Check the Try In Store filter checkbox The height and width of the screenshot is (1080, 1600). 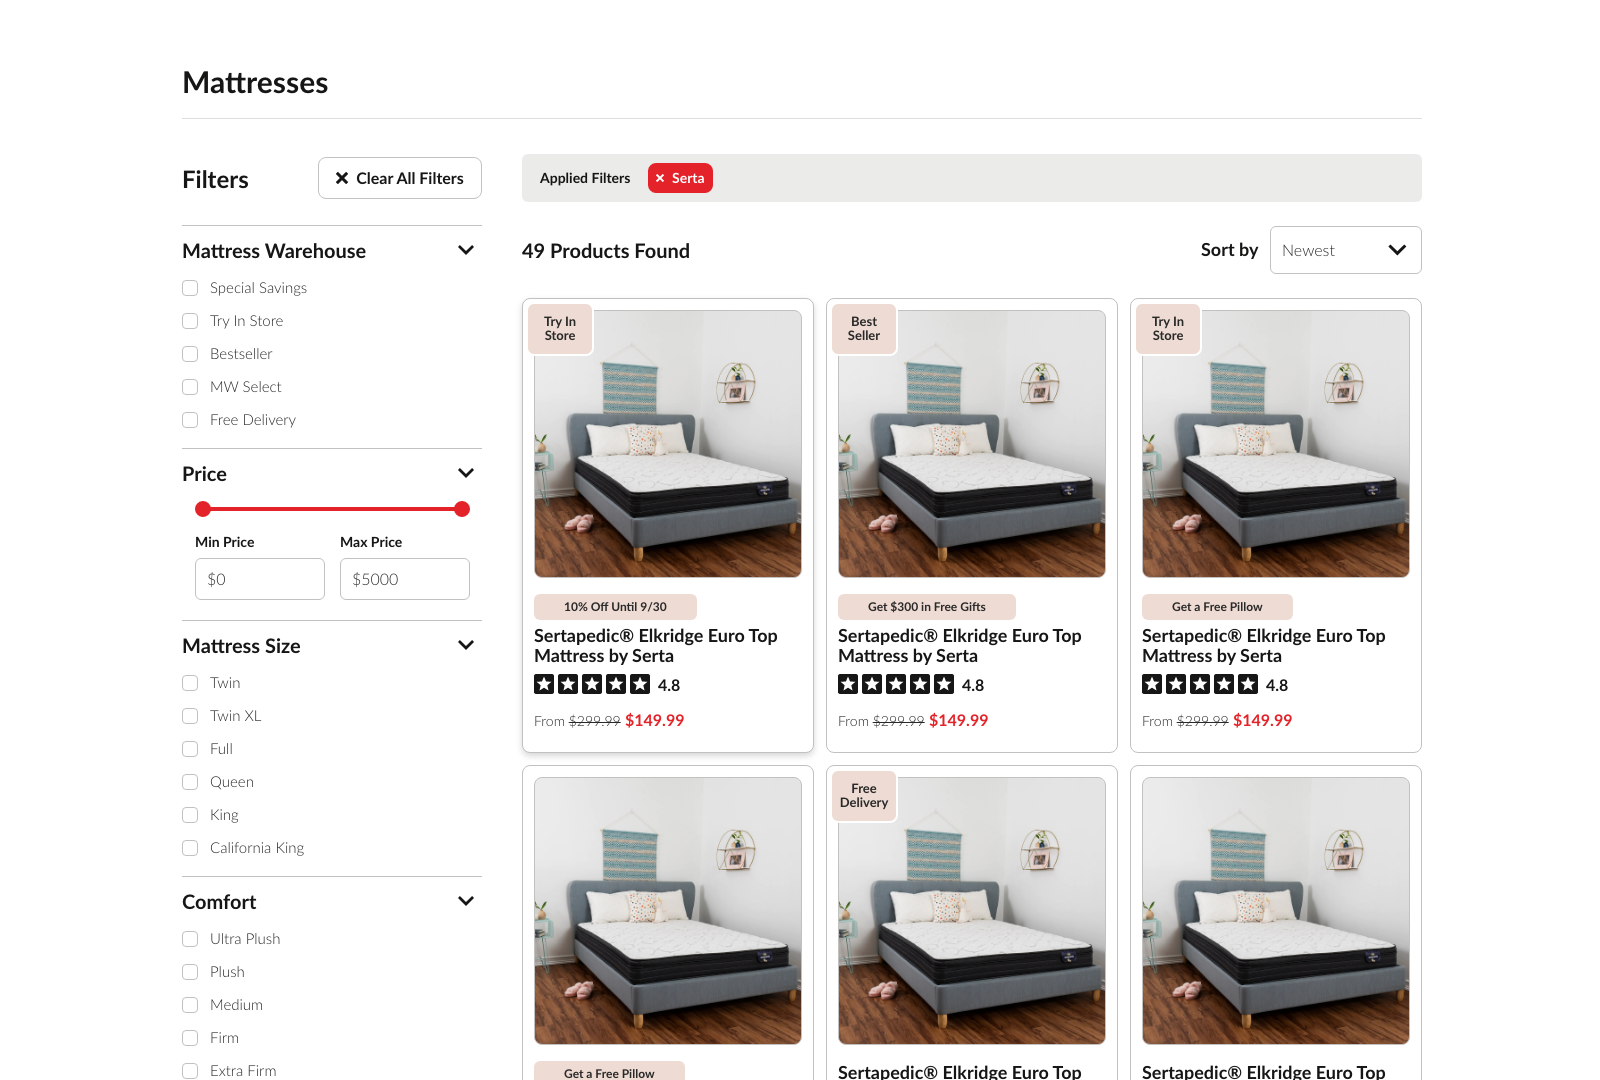point(190,321)
